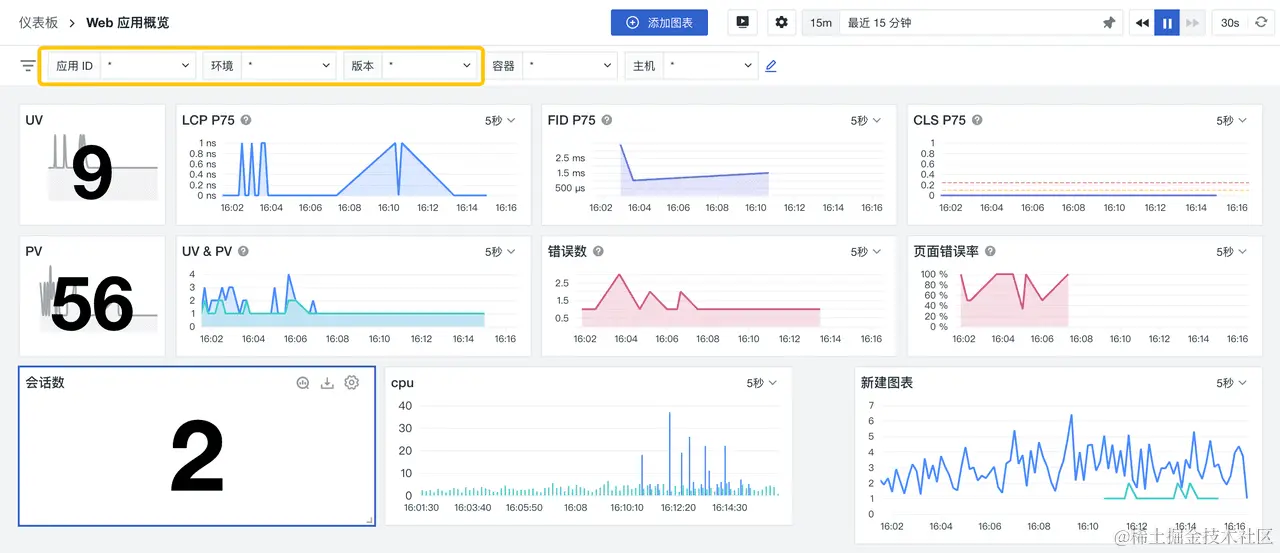Image resolution: width=1280 pixels, height=553 pixels.
Task: Click the 会话数 value 2
Action: [x=197, y=455]
